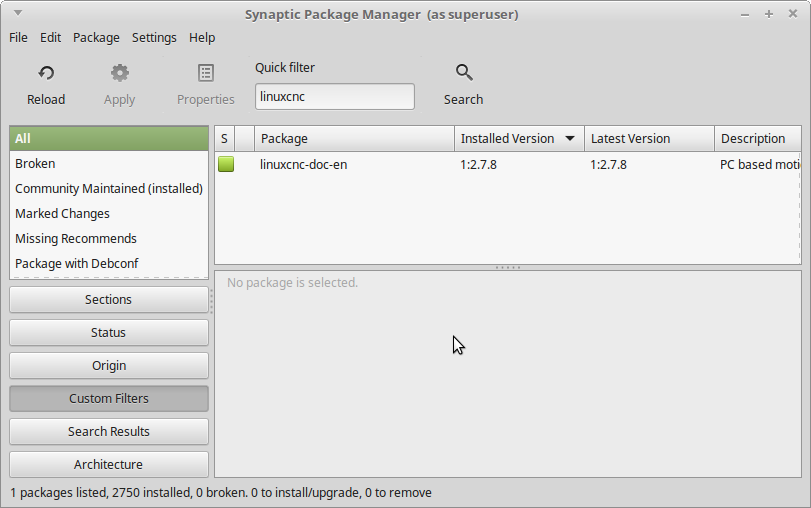The image size is (811, 508).
Task: Click the S status column header
Action: [x=224, y=139]
